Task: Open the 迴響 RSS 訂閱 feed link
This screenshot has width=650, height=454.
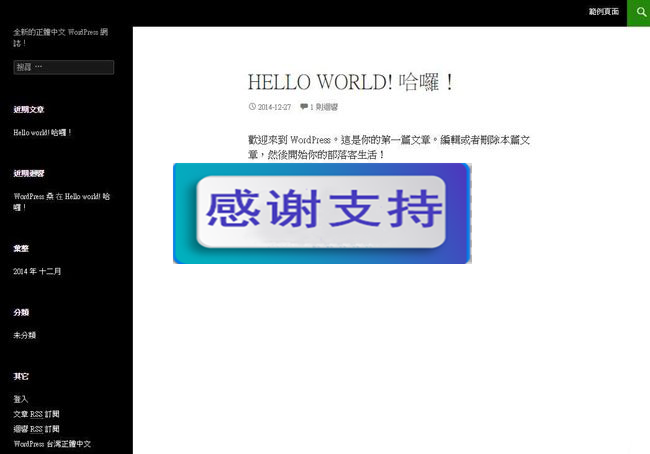Action: pos(36,429)
